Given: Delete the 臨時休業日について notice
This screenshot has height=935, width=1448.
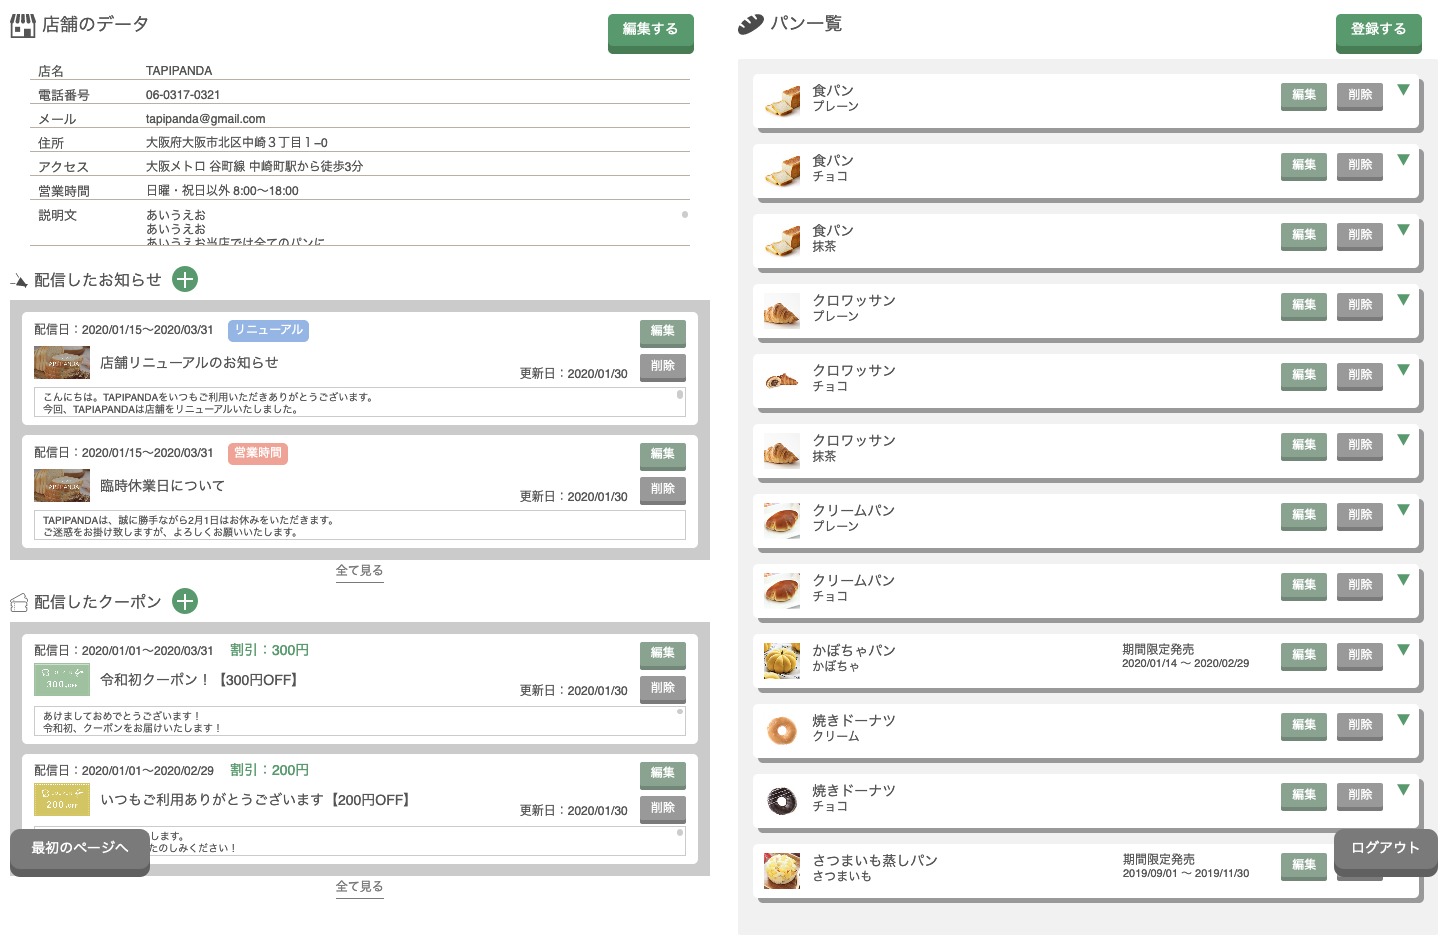Looking at the screenshot, I should point(662,489).
